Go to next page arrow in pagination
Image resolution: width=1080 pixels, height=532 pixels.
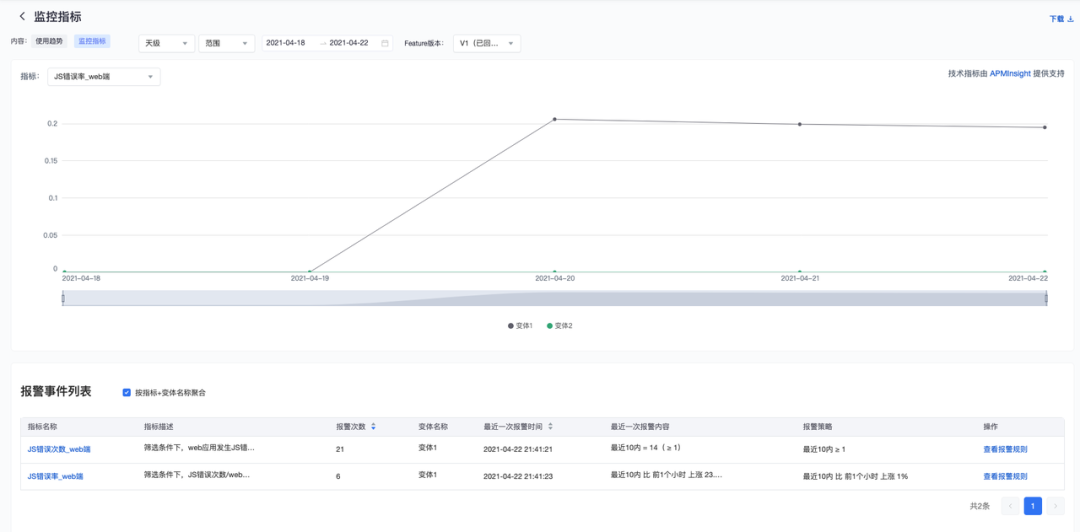click(x=1055, y=506)
